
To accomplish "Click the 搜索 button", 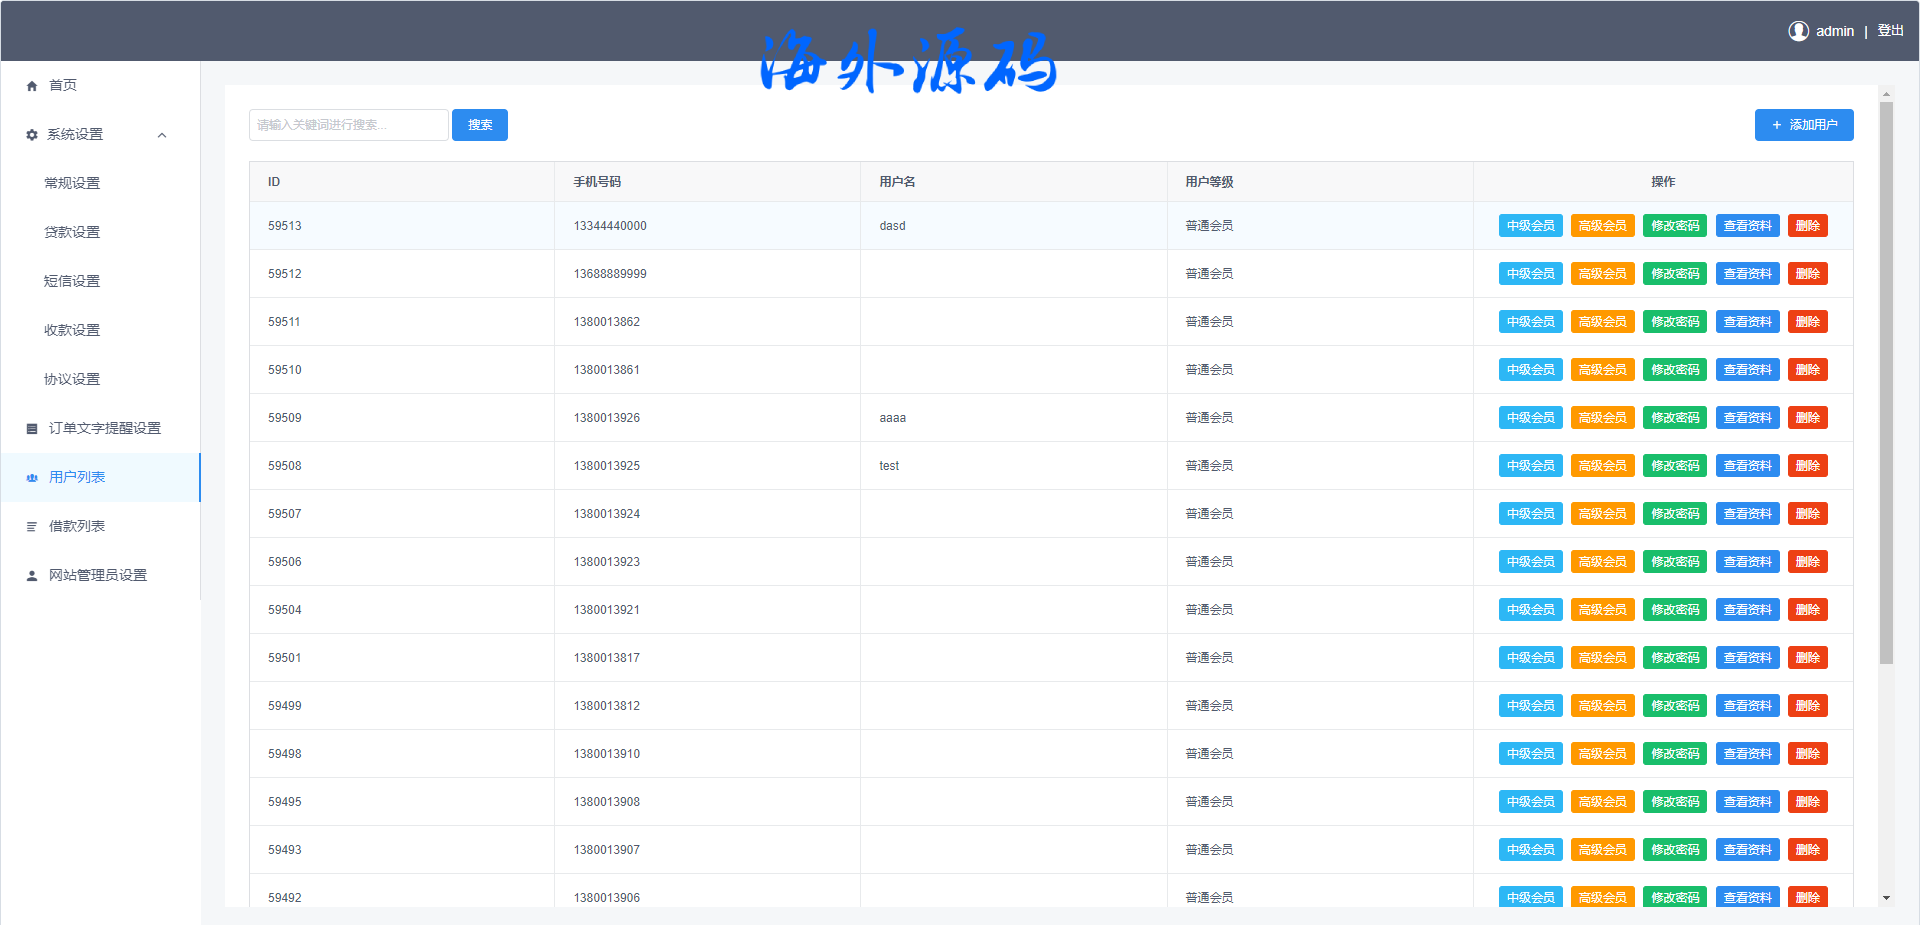I will tap(480, 125).
